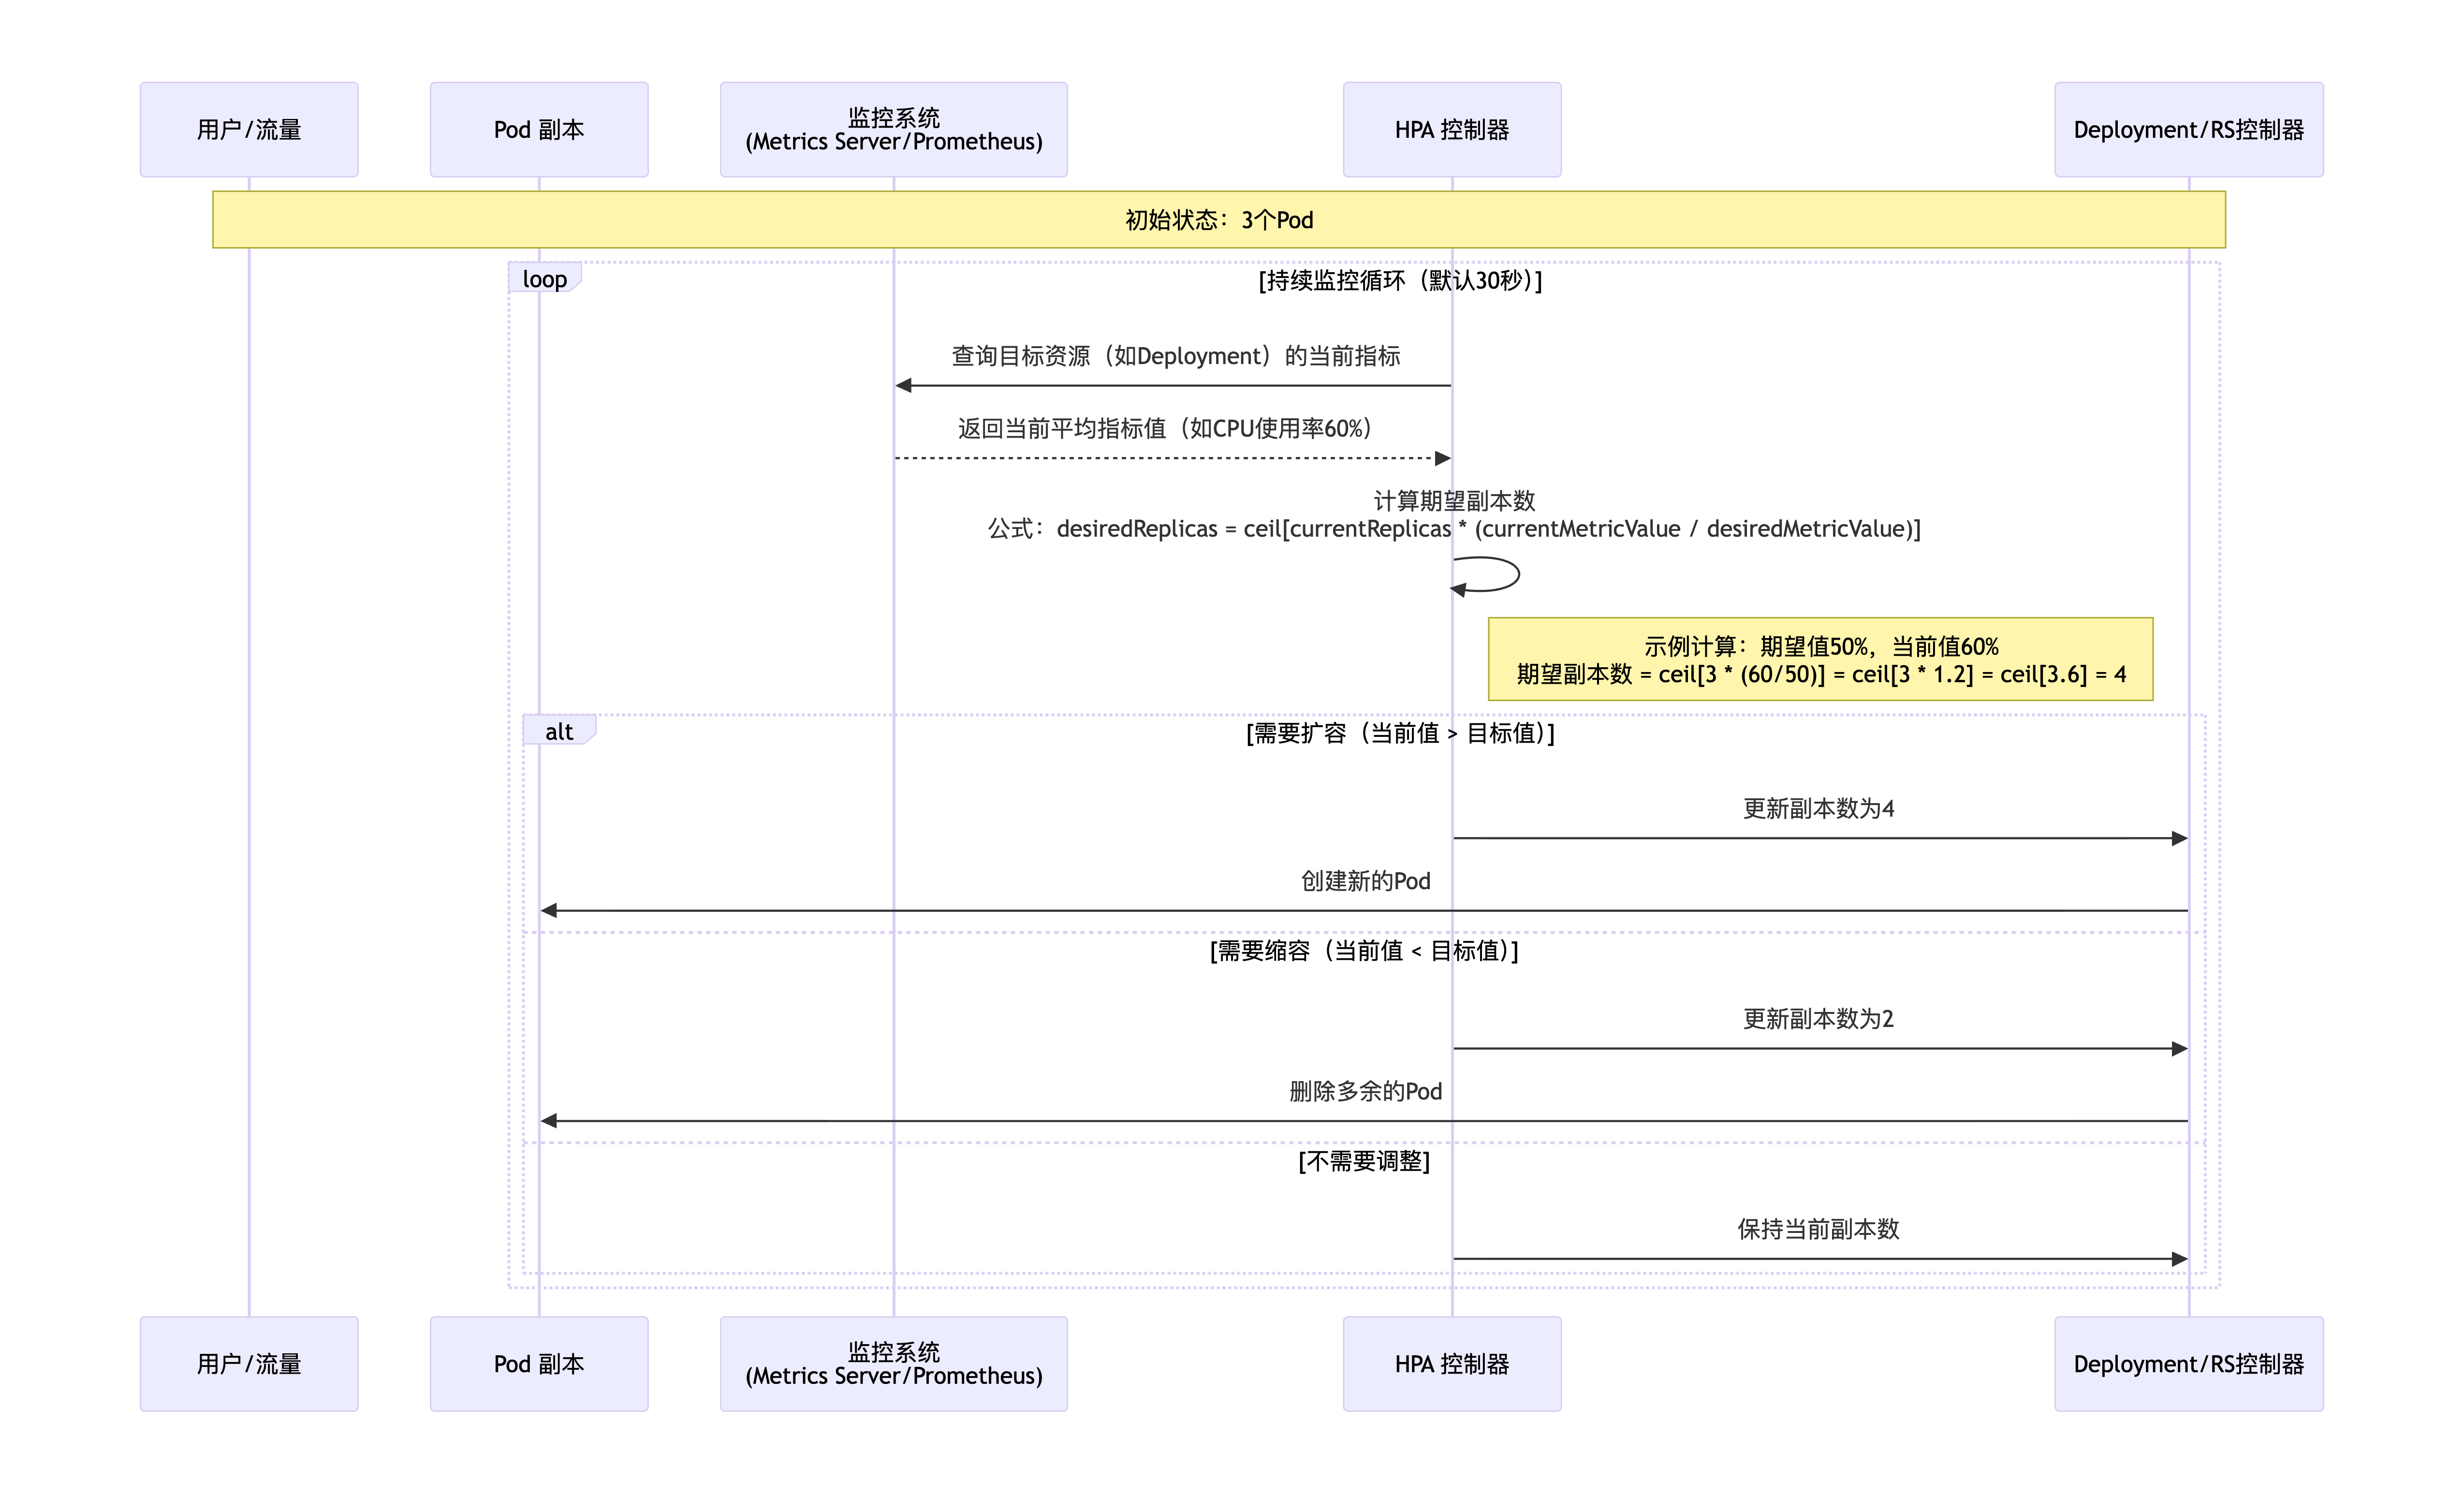Screen dimensions: 2464x1495
Task: Click the 删除多余的Pod message label
Action: [1365, 1091]
